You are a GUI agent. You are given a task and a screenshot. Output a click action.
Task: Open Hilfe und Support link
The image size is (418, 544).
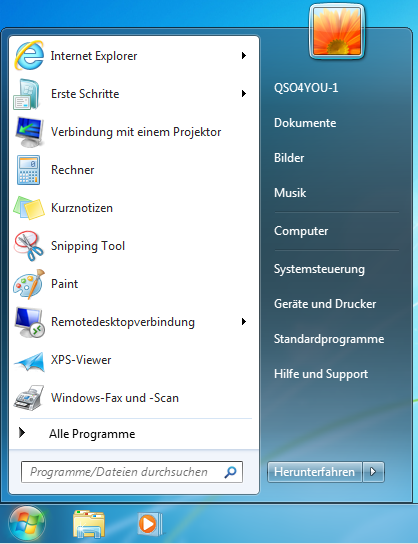click(321, 374)
